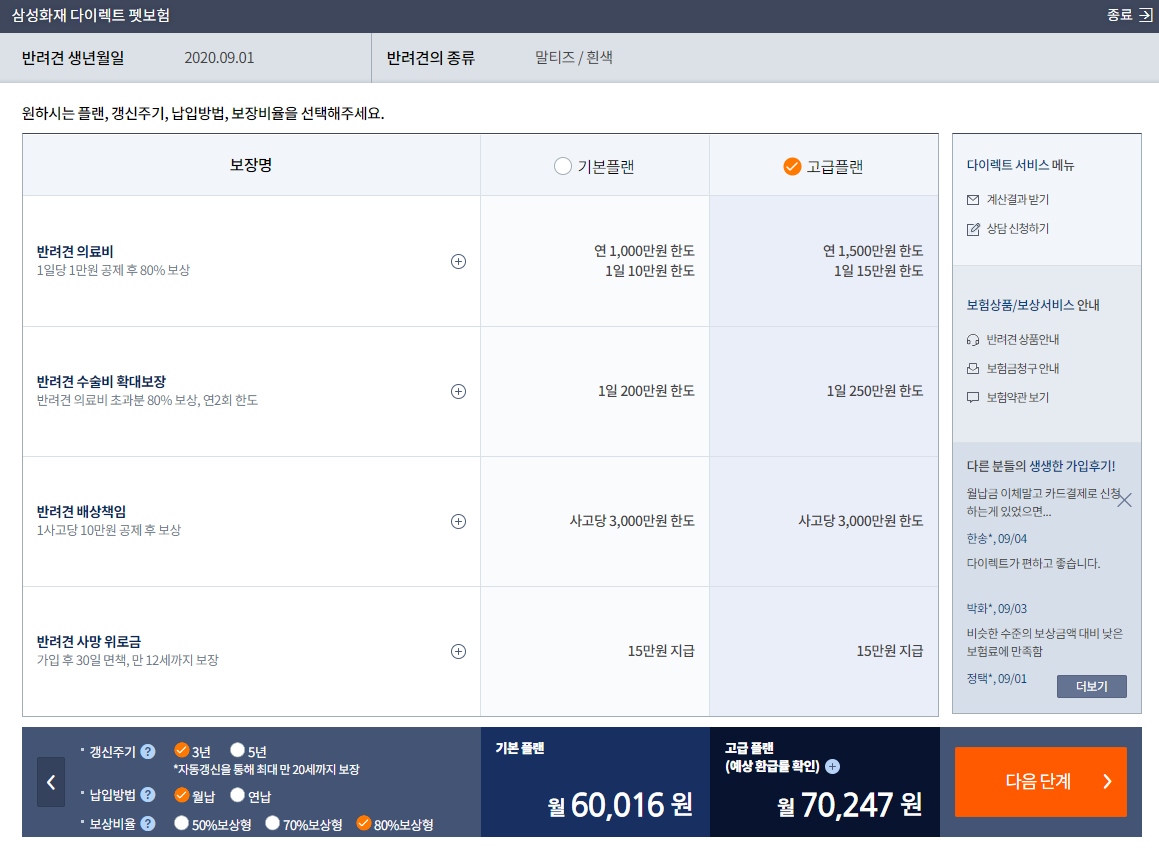Open 반려견 상품안내 link
The width and height of the screenshot is (1159, 856).
coord(1022,339)
